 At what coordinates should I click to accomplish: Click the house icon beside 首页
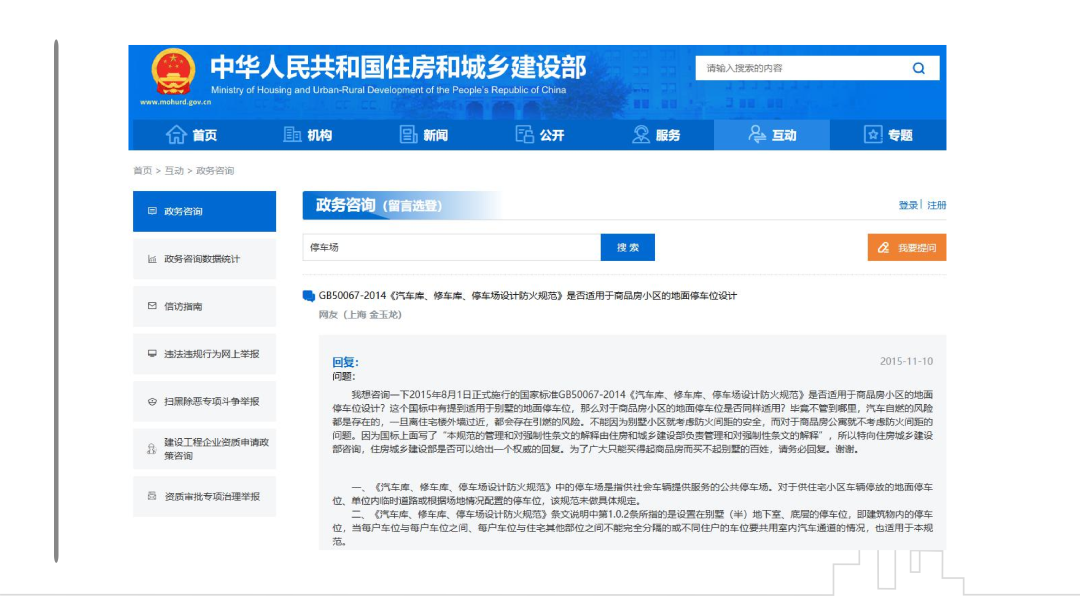pos(177,135)
